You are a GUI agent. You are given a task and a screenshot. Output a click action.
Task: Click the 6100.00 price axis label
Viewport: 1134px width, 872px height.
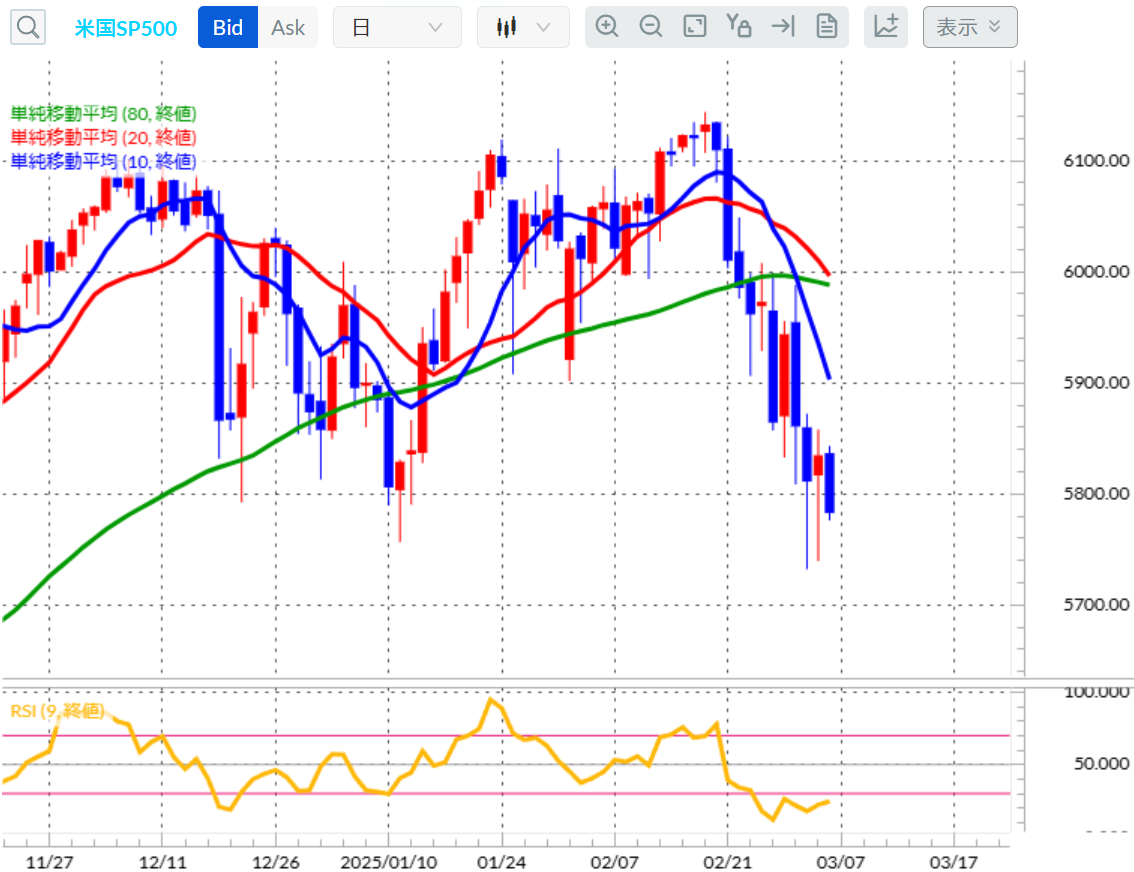coord(1096,161)
